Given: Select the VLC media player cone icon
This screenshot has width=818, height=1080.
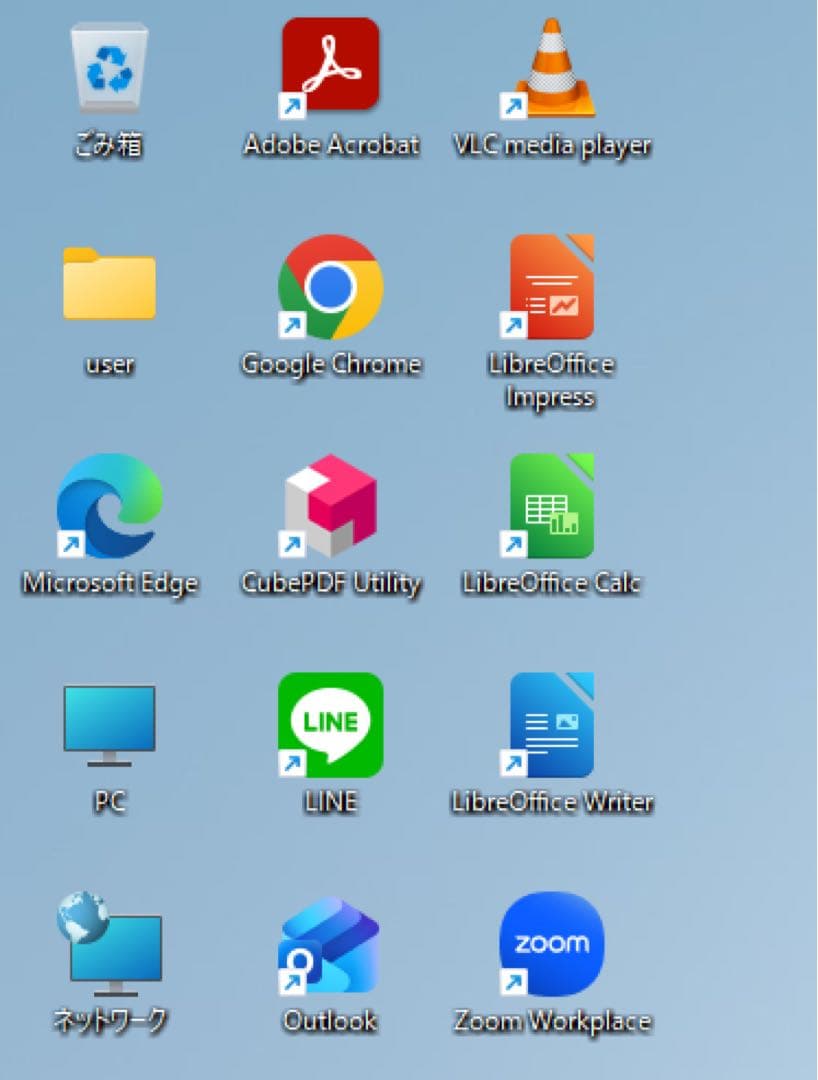Looking at the screenshot, I should tap(552, 68).
